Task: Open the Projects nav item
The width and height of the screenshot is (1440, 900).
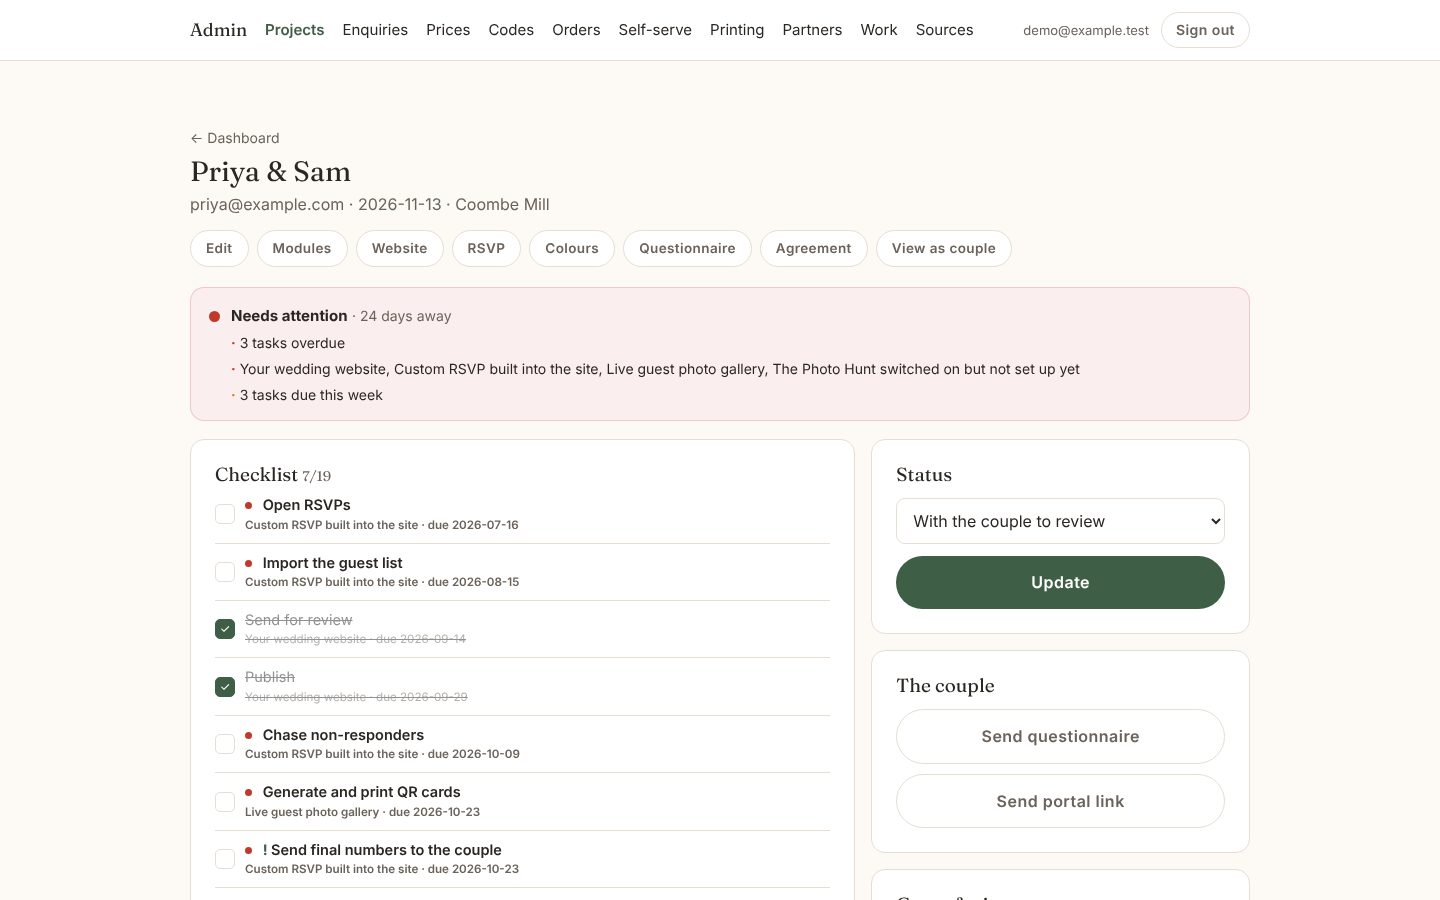Action: point(294,30)
